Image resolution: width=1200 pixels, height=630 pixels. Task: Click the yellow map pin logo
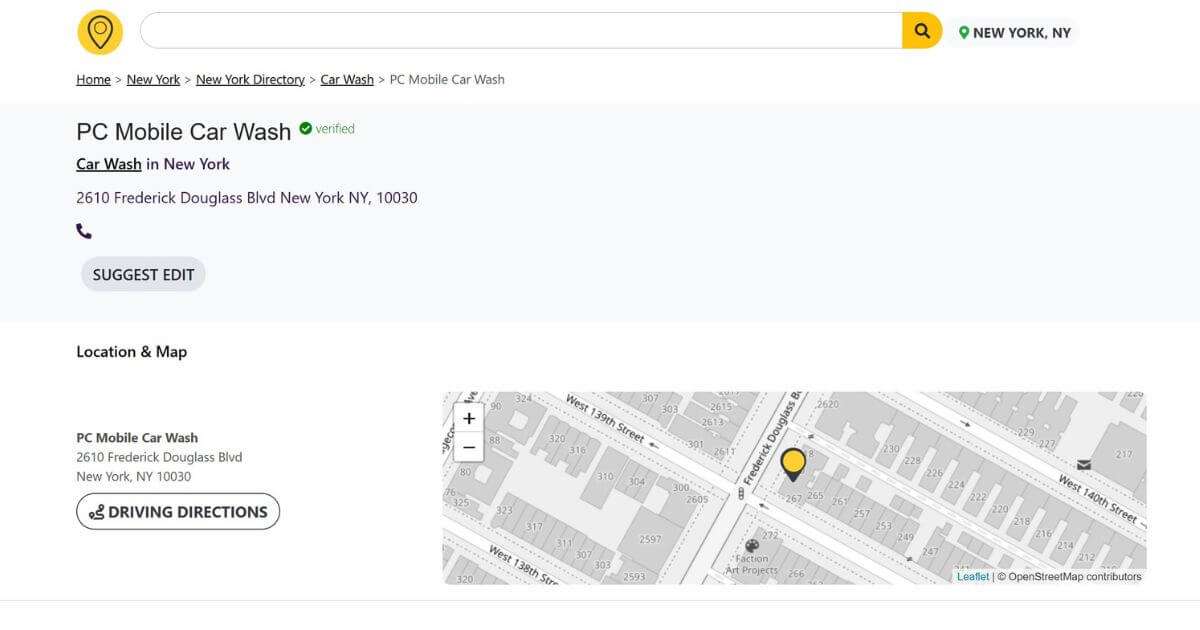click(99, 31)
